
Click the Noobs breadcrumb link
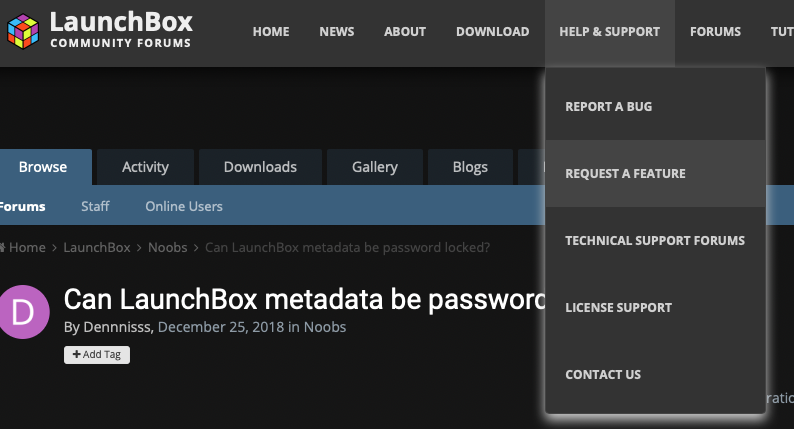(168, 247)
